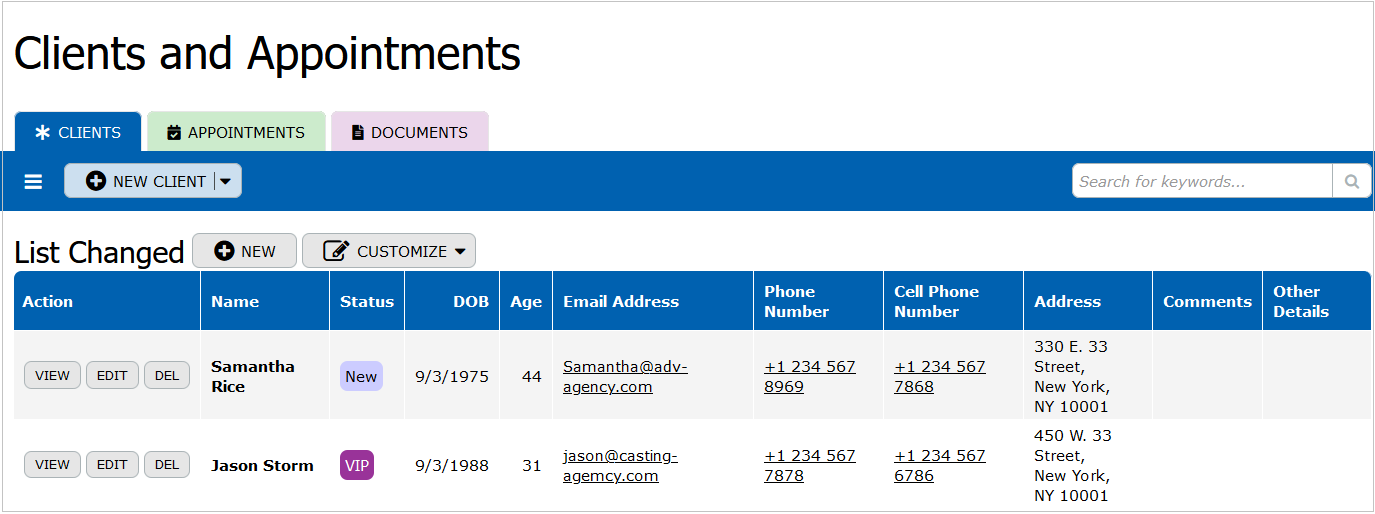1375x514 pixels.
Task: Open Samantha@adv-agency.com email link
Action: tap(624, 377)
